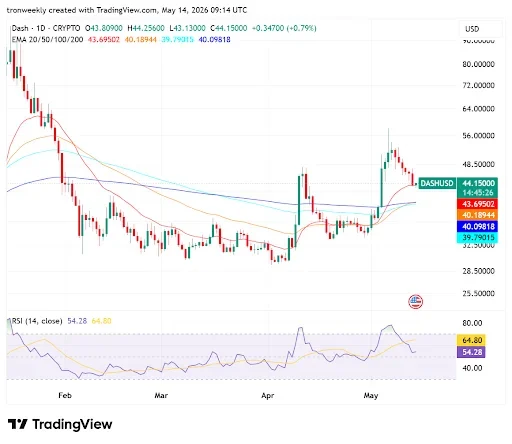Click the 48.50000 price axis label
Screen dimensions: 512x444
478,164
